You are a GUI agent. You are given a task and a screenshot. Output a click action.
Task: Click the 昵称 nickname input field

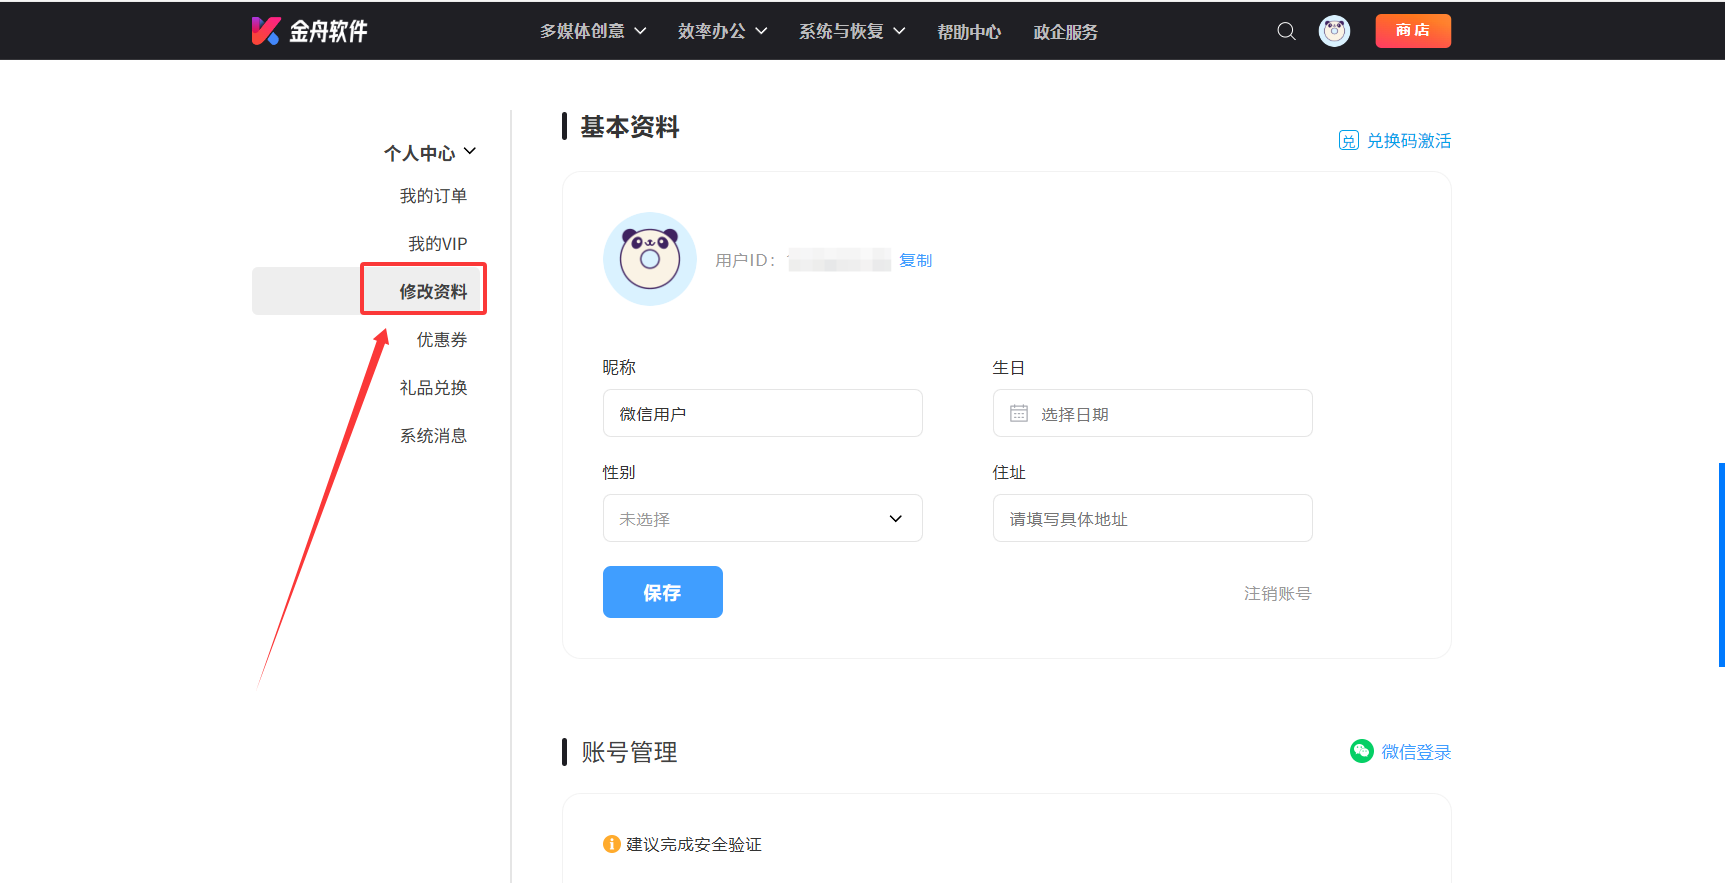click(x=762, y=413)
